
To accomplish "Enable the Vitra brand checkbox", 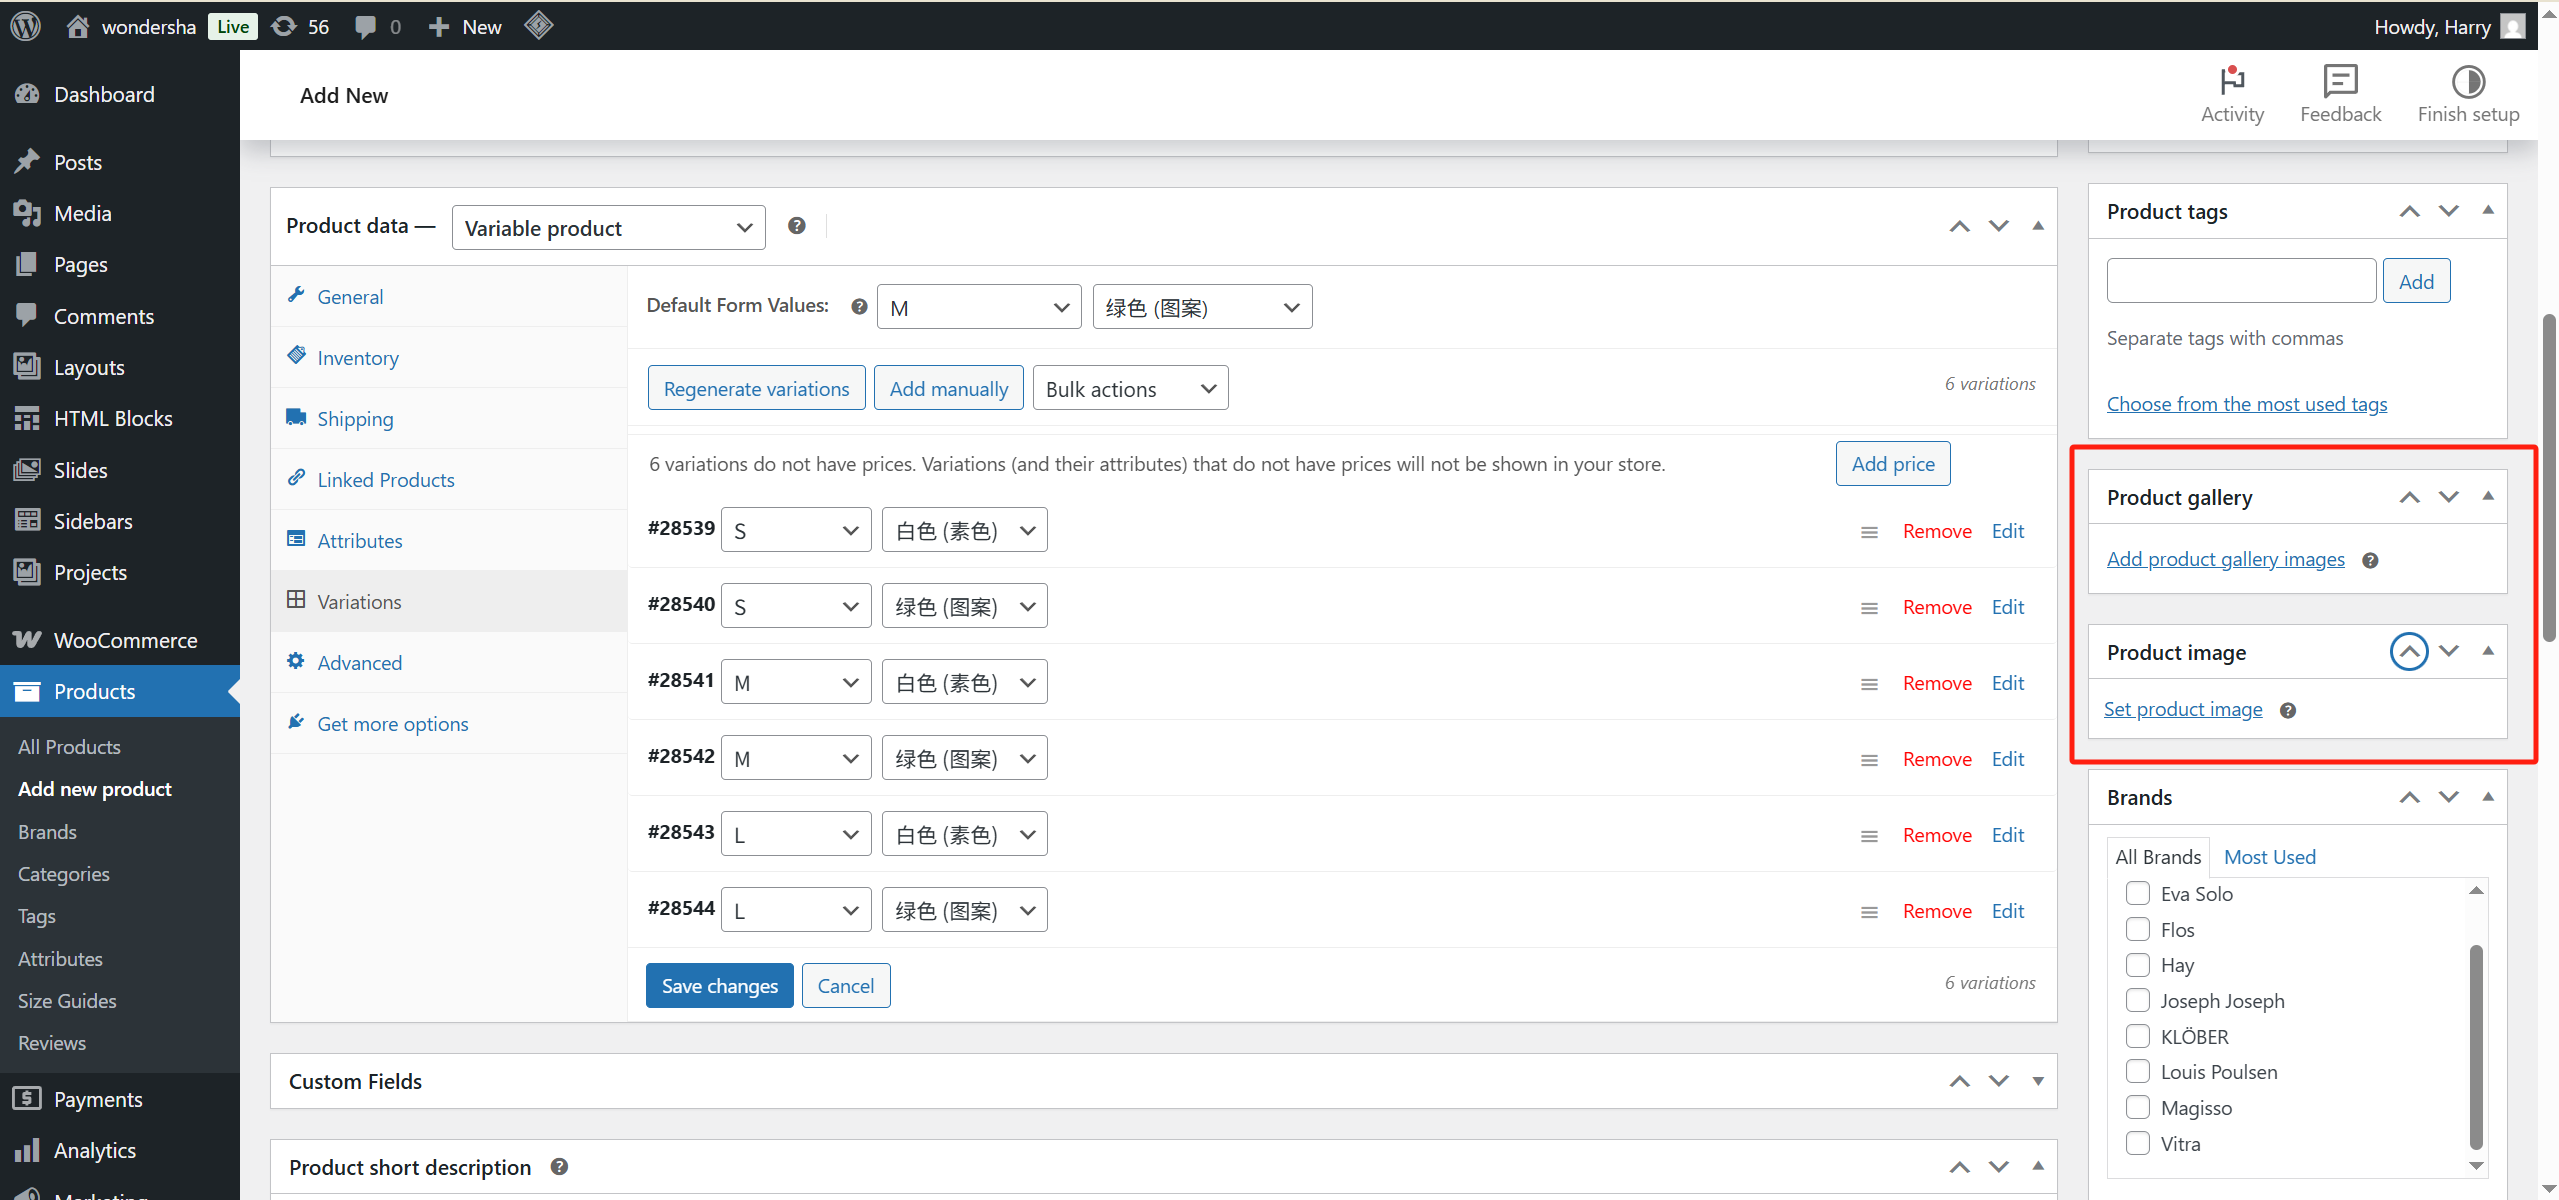I will [2137, 1143].
